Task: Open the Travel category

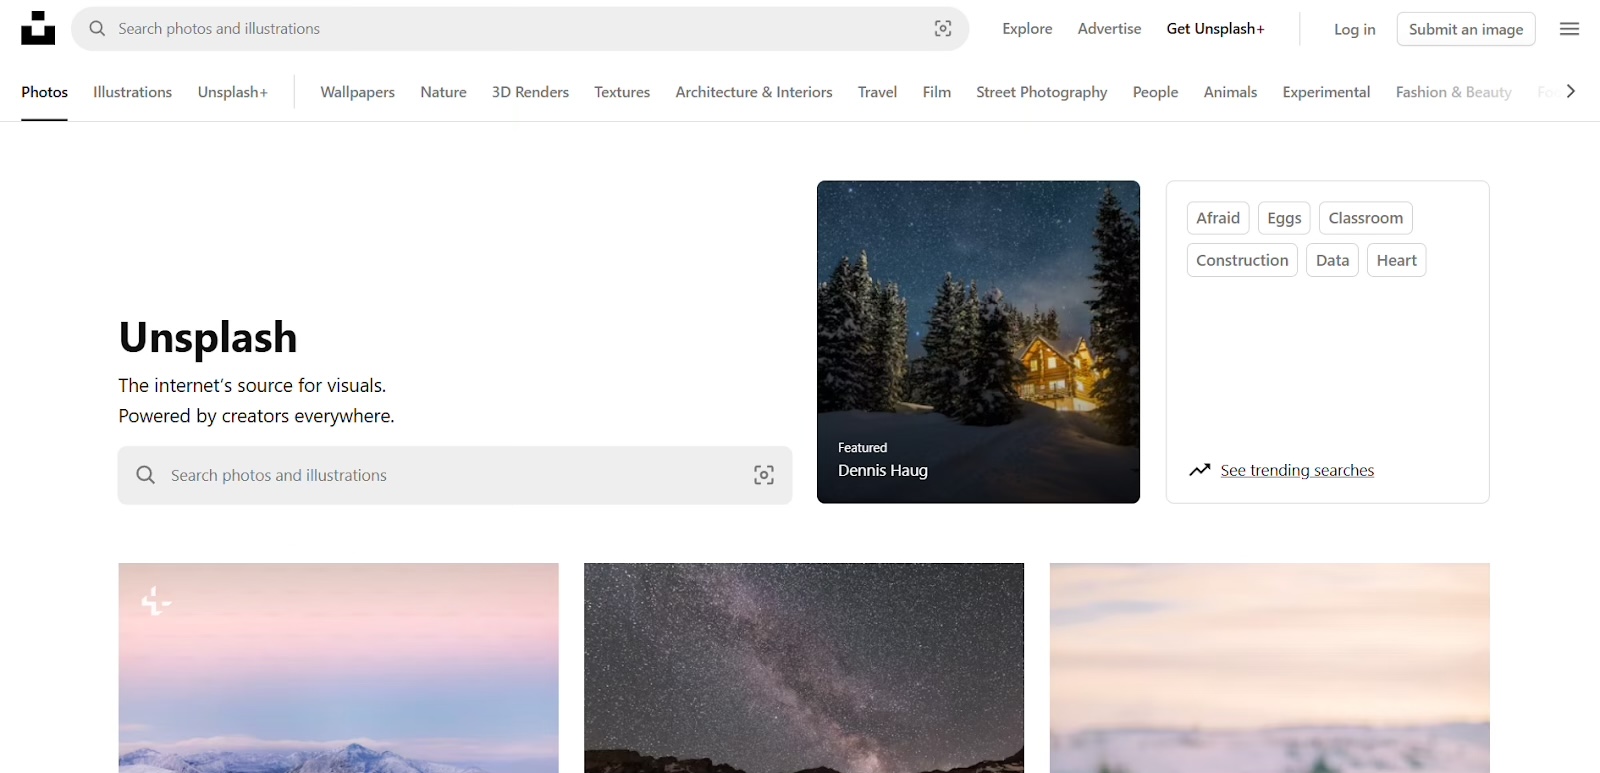Action: 877,92
